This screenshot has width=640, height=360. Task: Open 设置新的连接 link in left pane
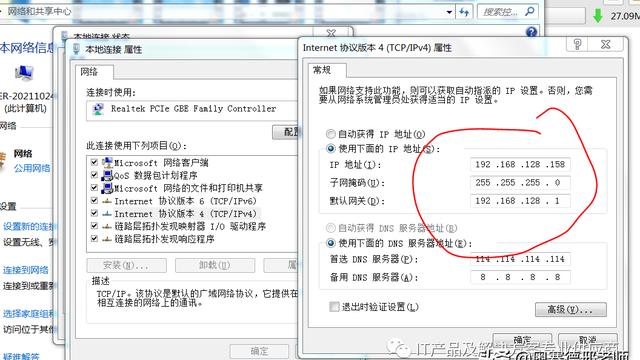click(29, 227)
